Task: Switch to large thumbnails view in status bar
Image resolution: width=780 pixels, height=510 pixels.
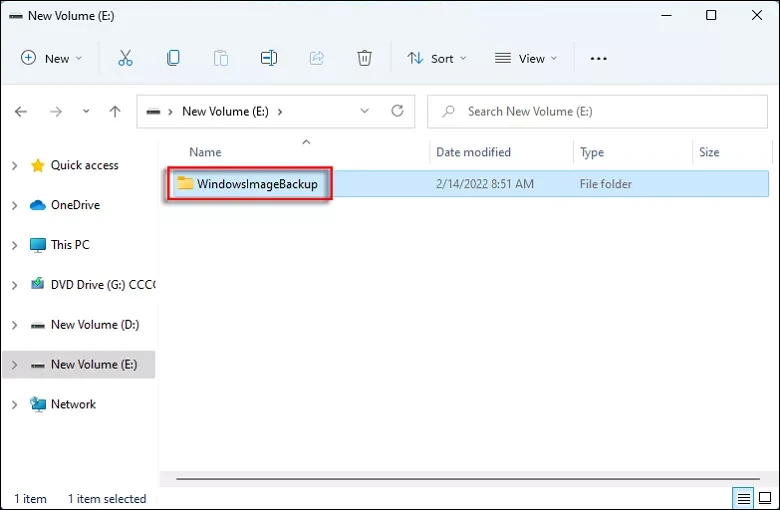Action: (765, 498)
